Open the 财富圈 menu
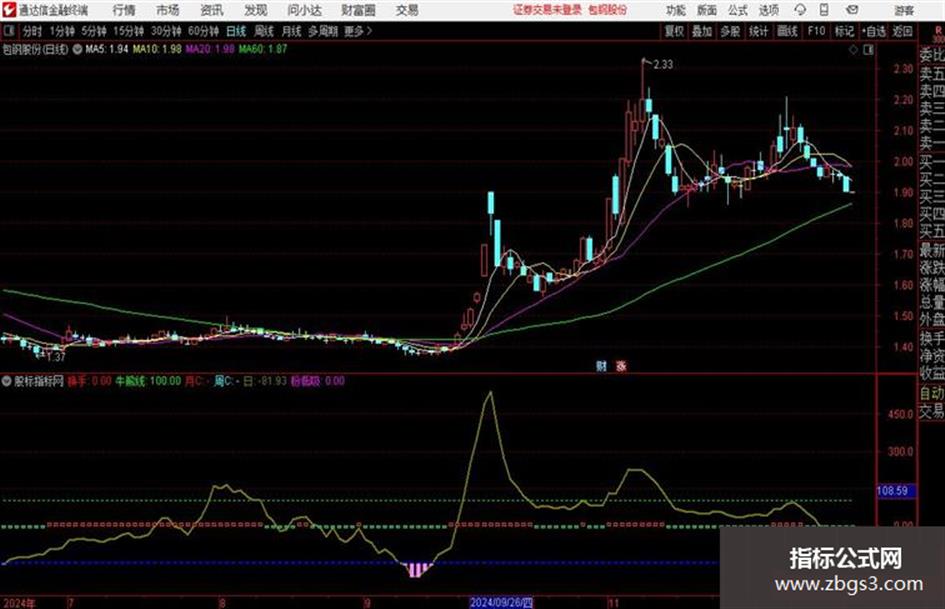Image resolution: width=945 pixels, height=609 pixels. tap(358, 10)
